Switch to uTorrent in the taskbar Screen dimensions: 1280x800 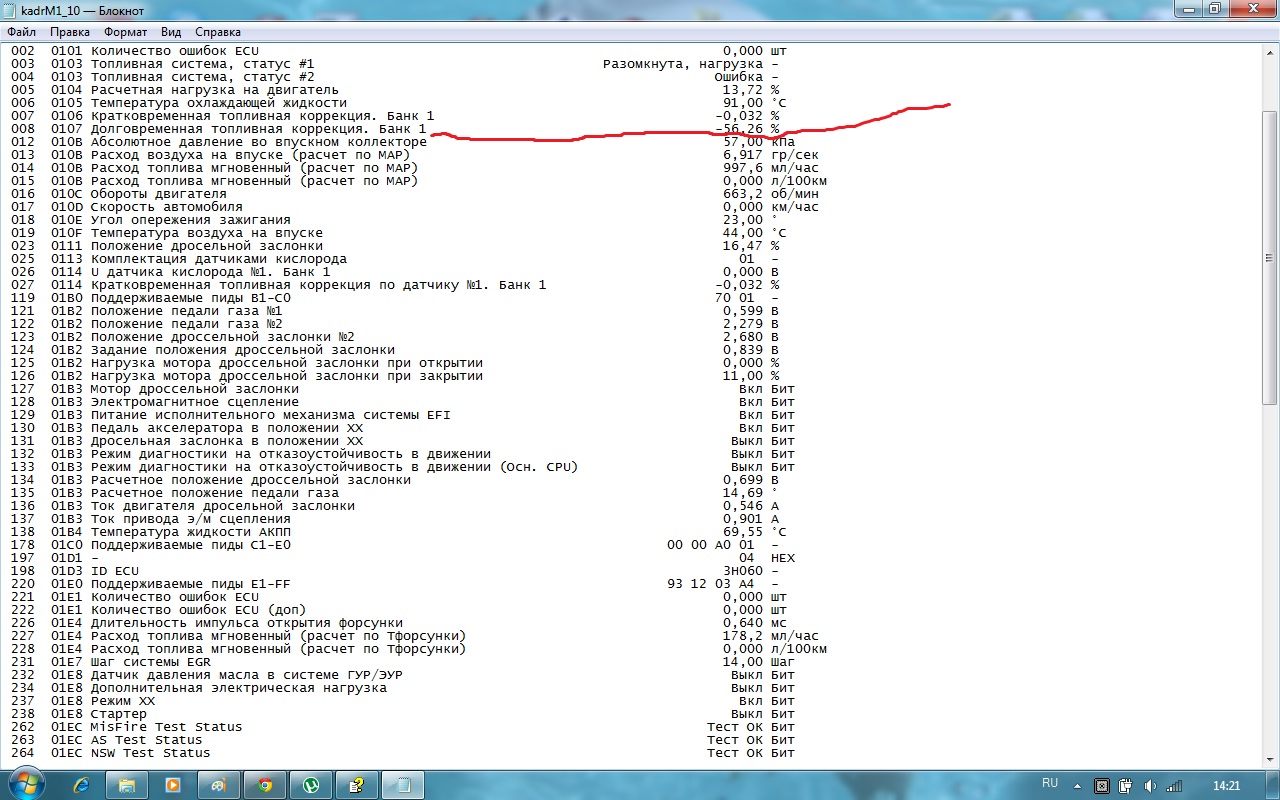coord(311,785)
